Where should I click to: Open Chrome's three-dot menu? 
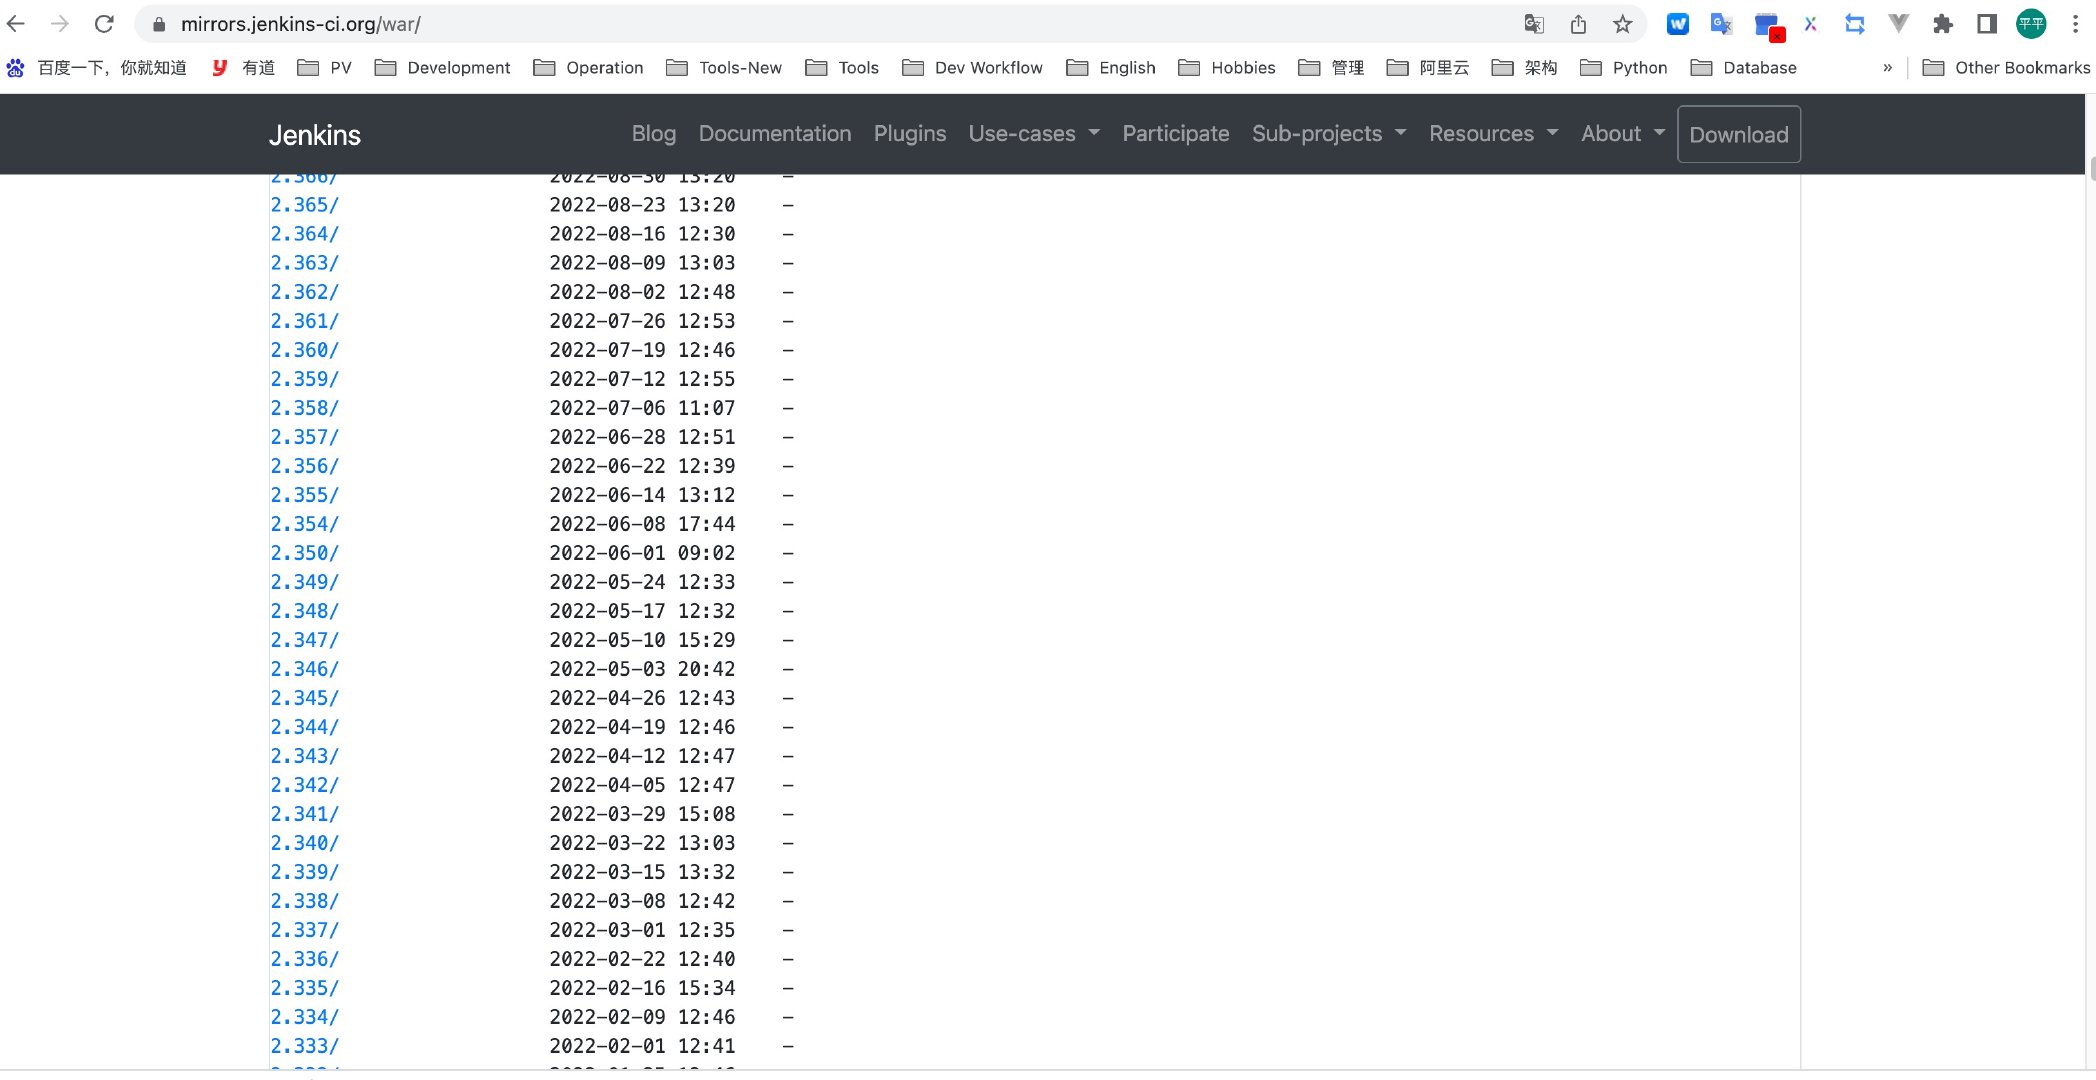[2075, 24]
